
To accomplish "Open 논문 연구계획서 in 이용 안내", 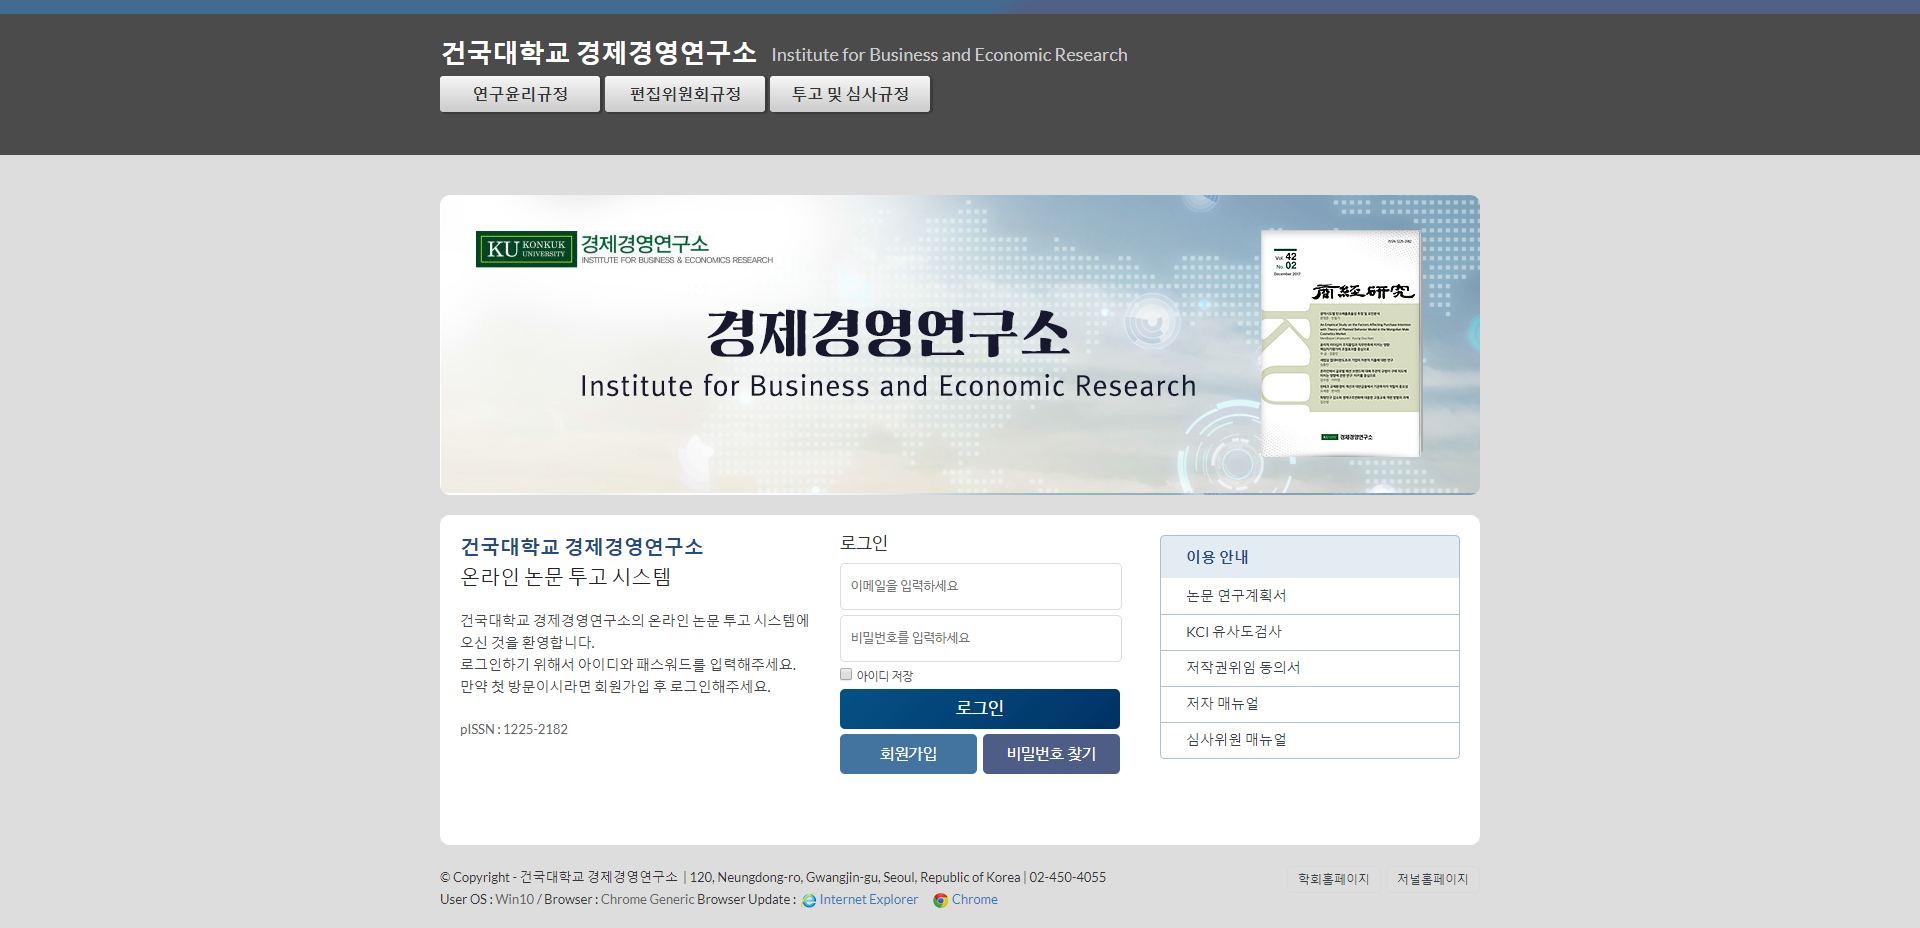I will (x=1310, y=596).
